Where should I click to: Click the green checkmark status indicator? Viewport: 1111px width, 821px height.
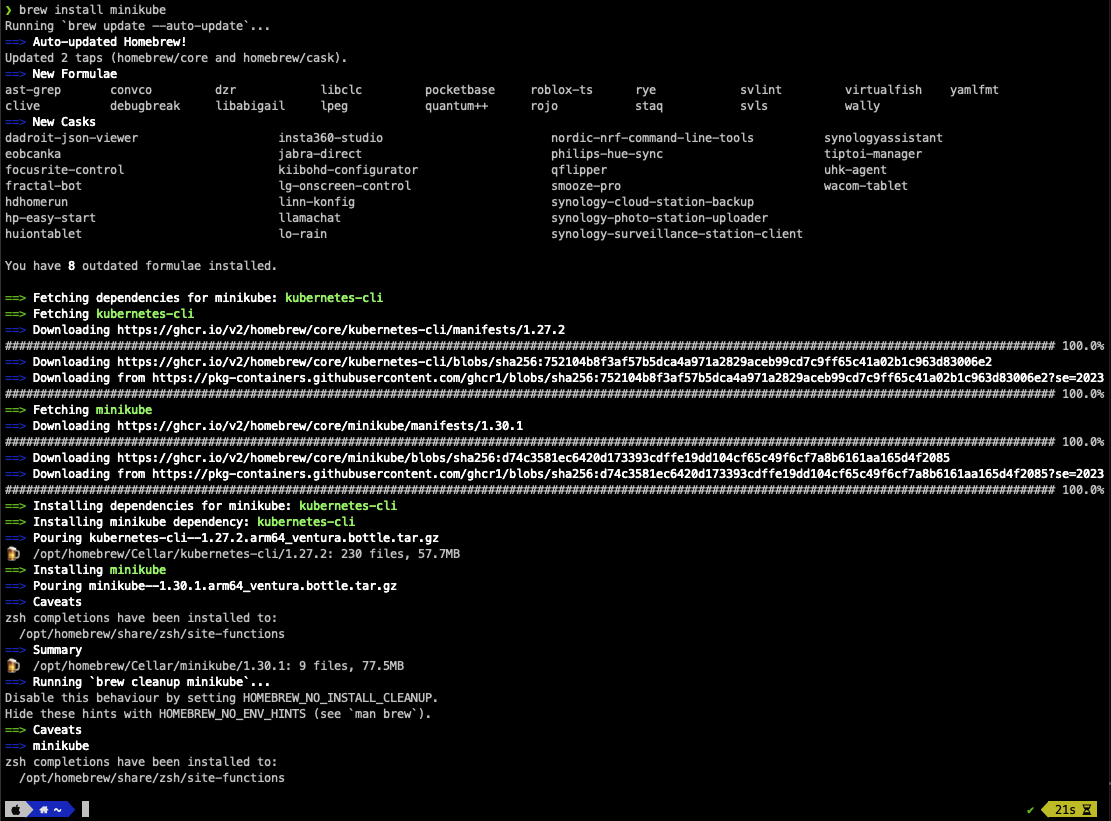(1030, 809)
